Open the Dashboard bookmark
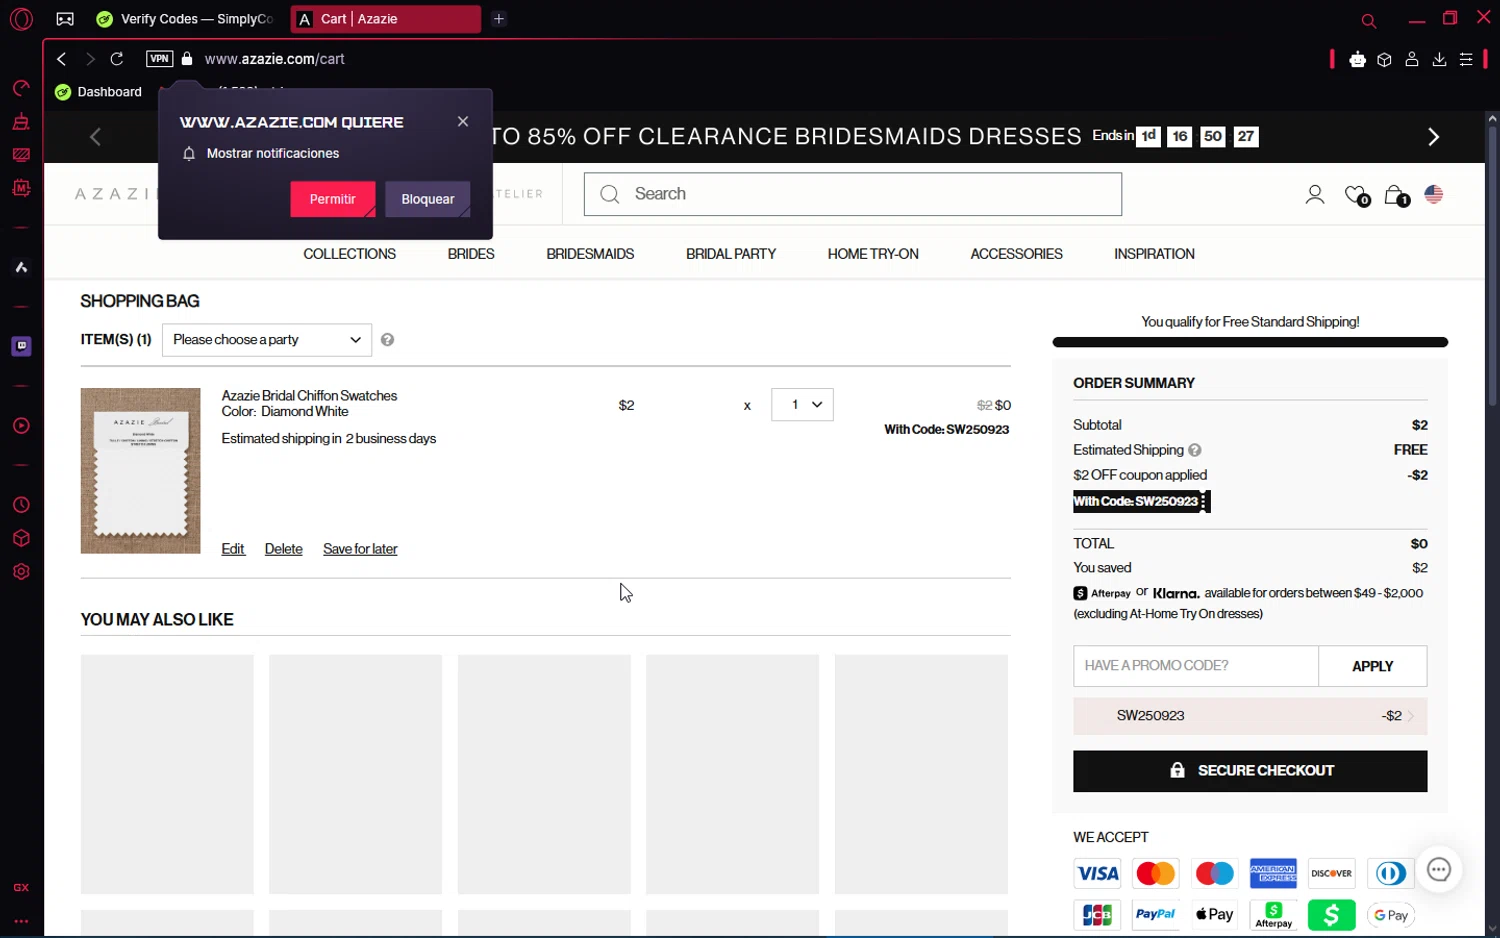Viewport: 1500px width, 938px height. click(99, 92)
